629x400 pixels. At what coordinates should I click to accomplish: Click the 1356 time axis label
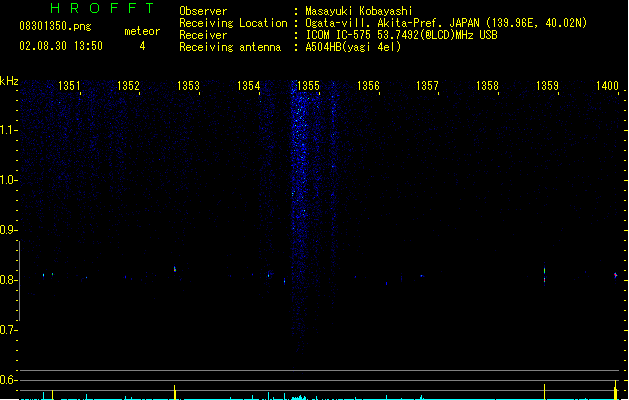click(368, 86)
